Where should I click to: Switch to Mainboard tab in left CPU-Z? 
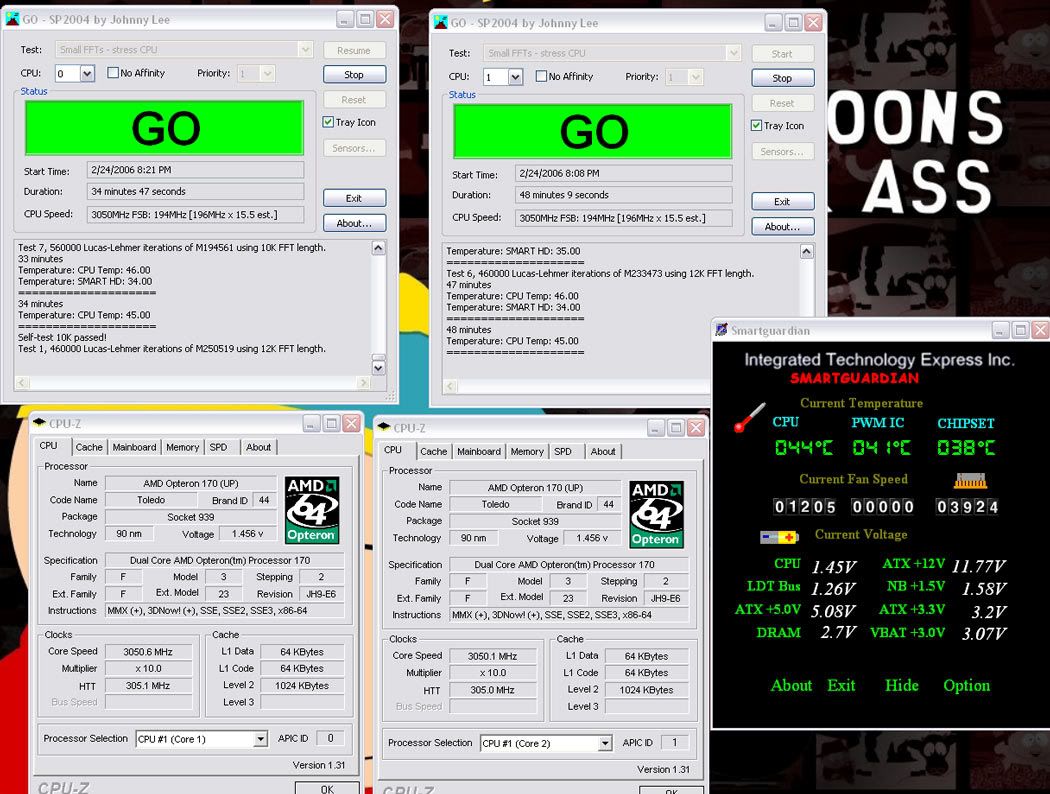(134, 447)
